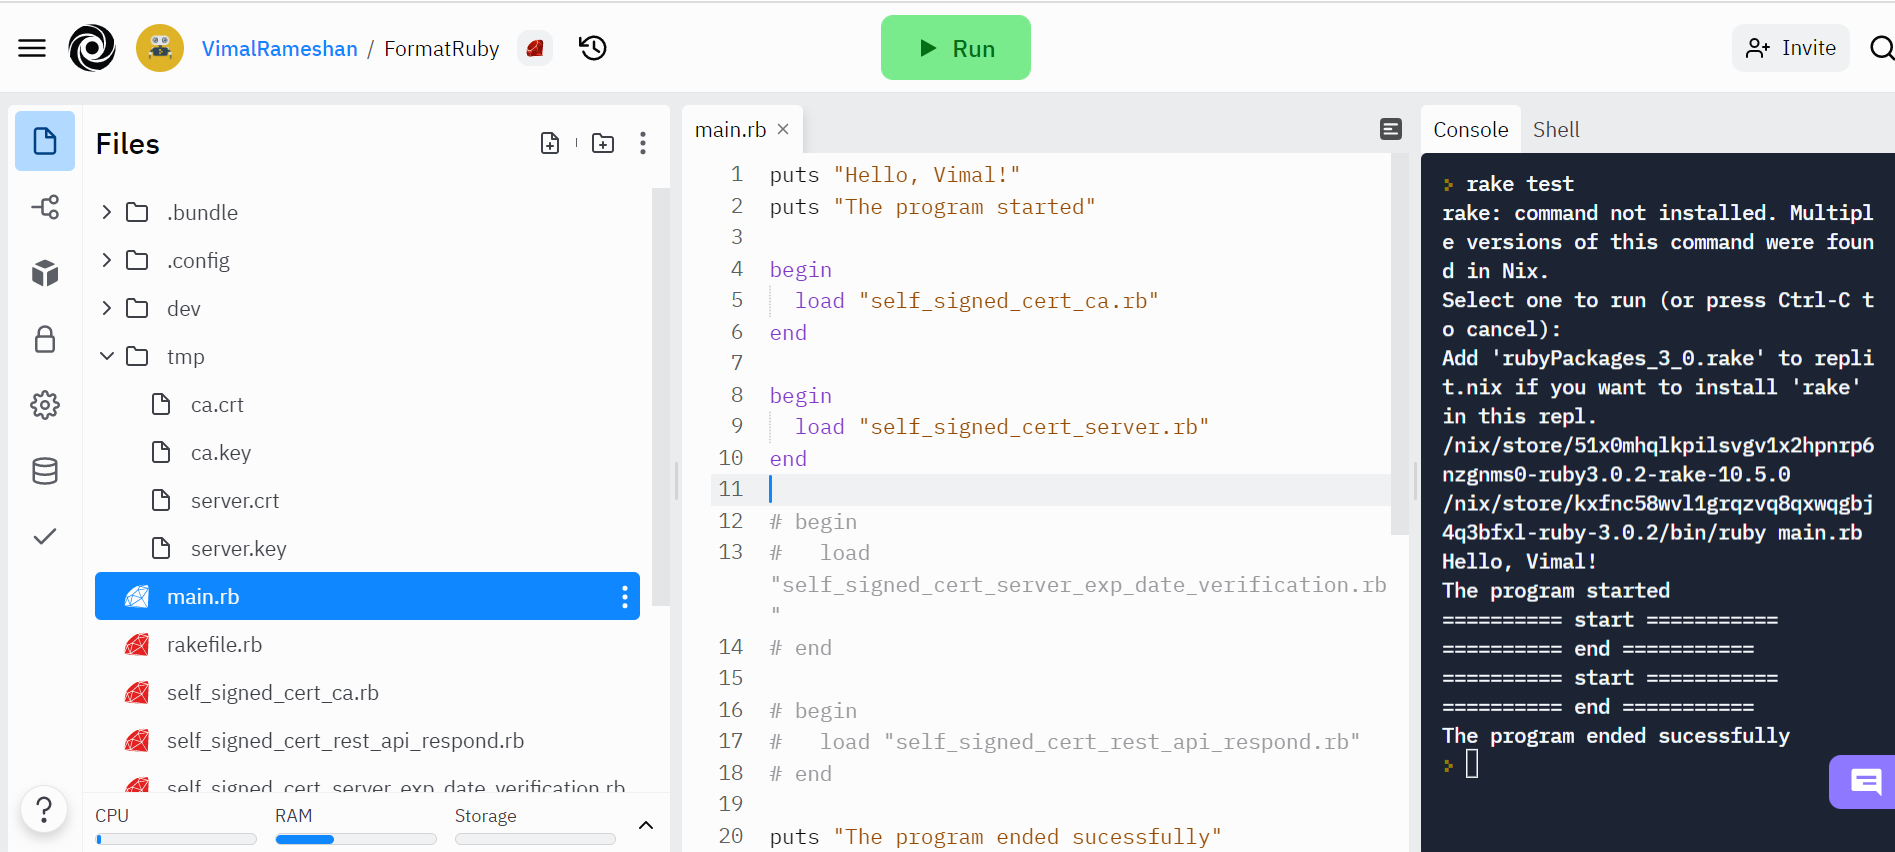Image resolution: width=1895 pixels, height=852 pixels.
Task: Click the Add folder icon
Action: (x=603, y=143)
